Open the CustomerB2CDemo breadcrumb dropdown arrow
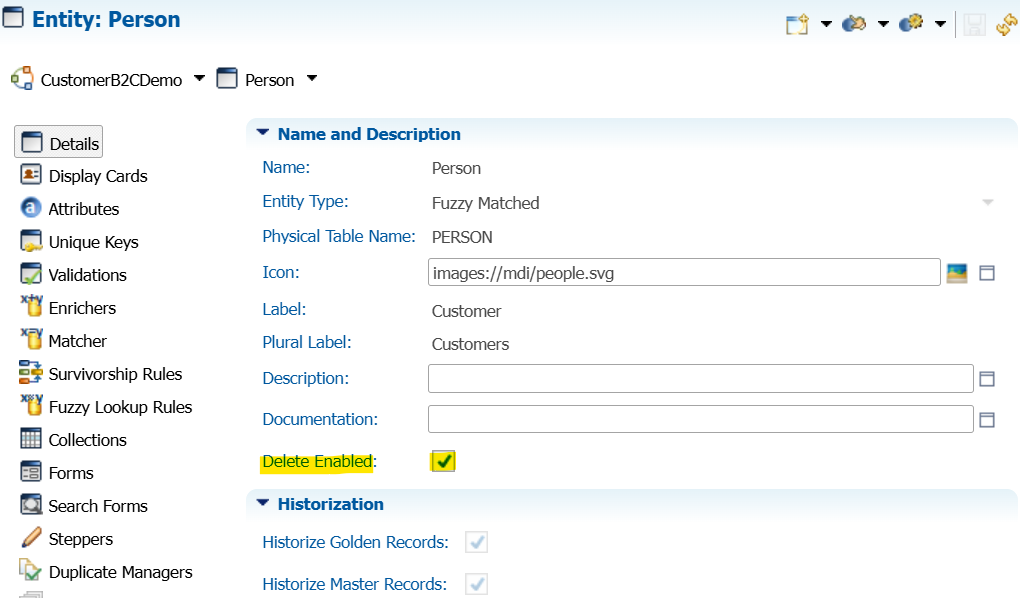 199,79
